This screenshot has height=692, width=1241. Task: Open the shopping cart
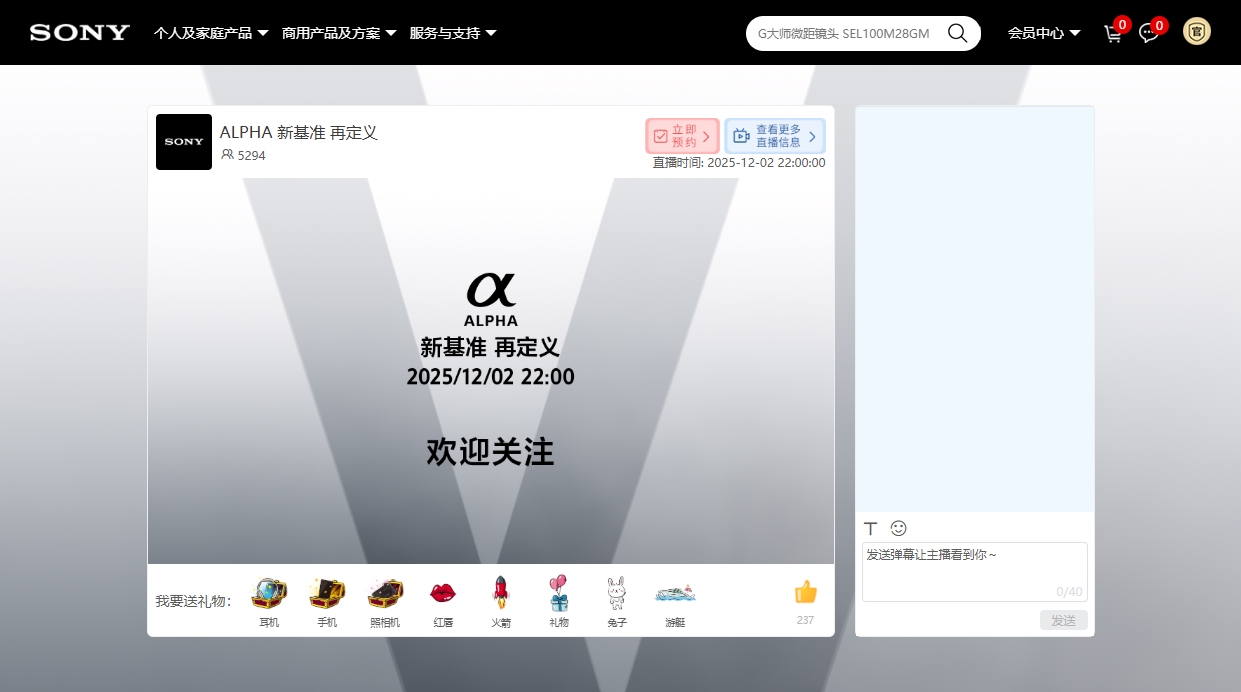coord(1112,33)
